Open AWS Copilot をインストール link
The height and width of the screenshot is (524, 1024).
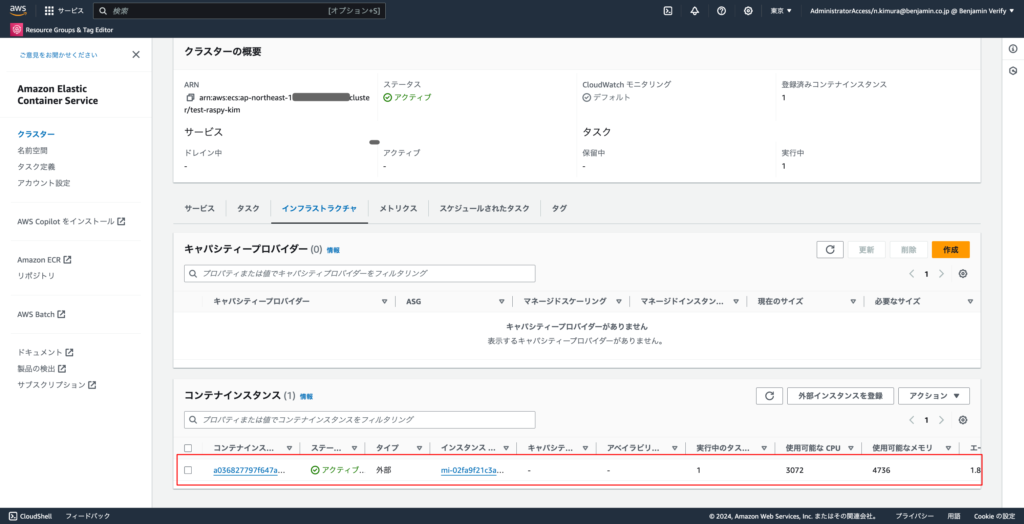point(71,221)
